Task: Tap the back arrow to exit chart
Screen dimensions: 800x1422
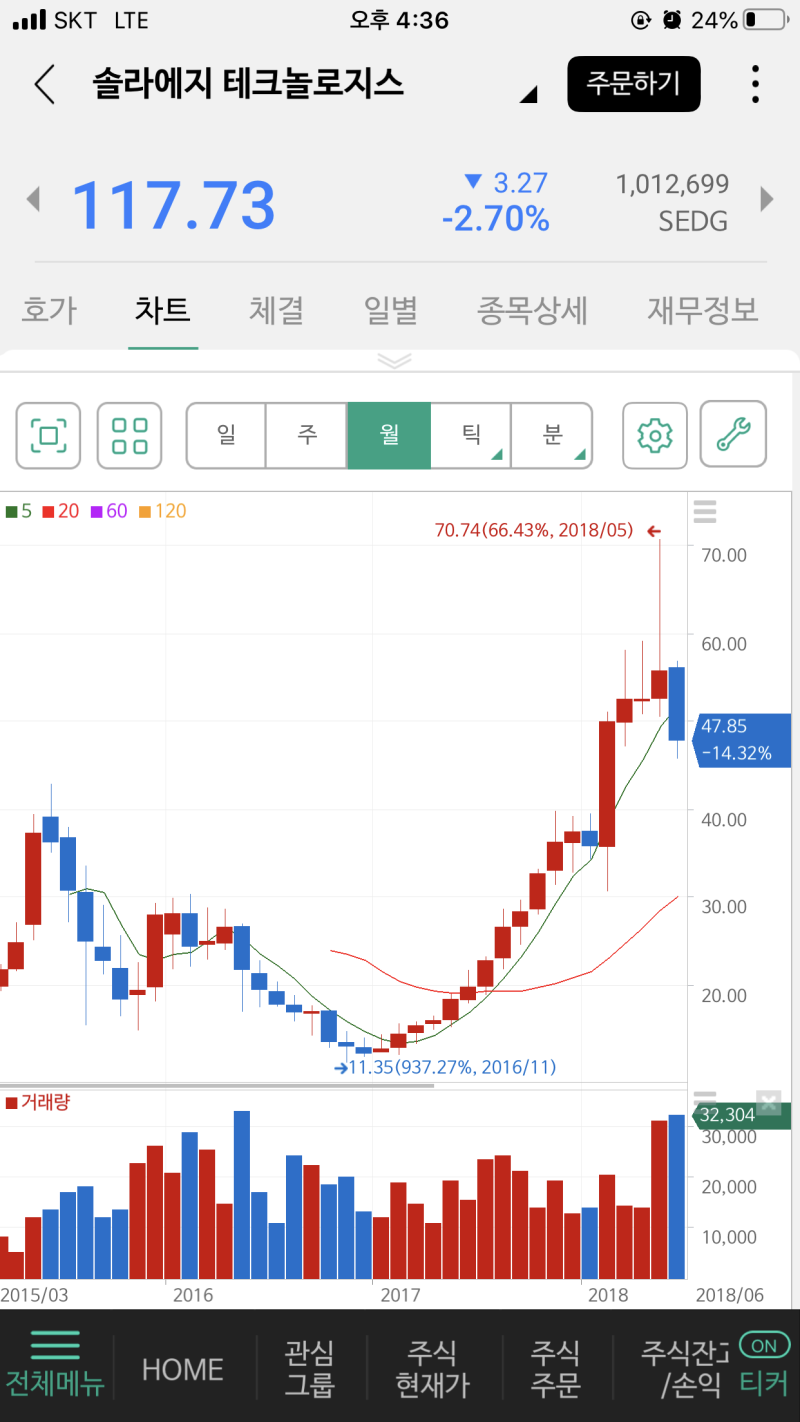Action: coord(42,84)
